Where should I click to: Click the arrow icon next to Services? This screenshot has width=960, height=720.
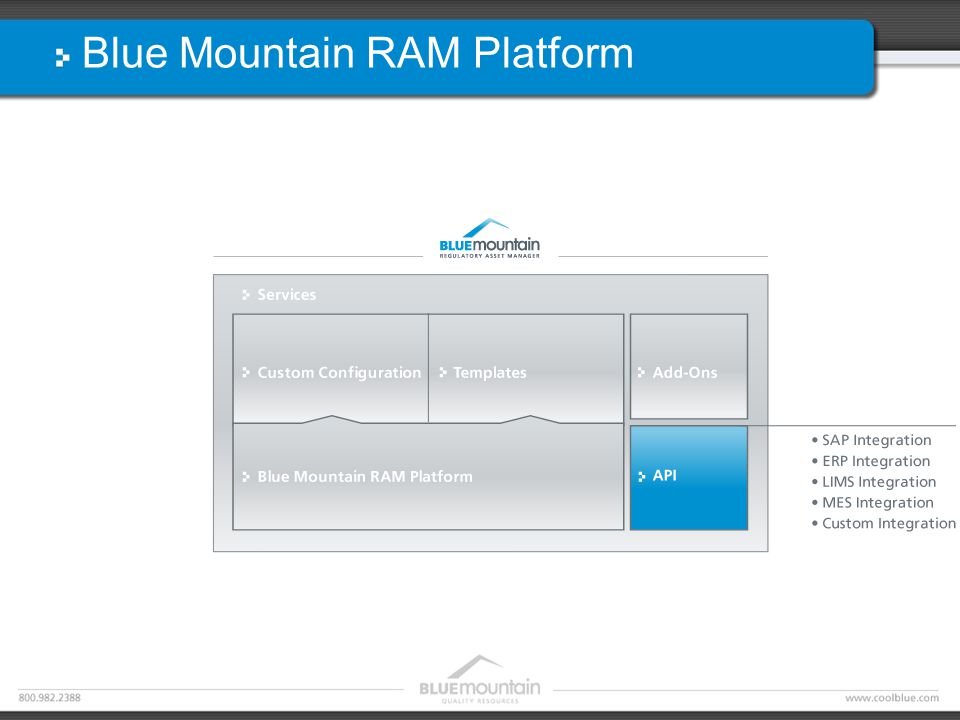(246, 295)
